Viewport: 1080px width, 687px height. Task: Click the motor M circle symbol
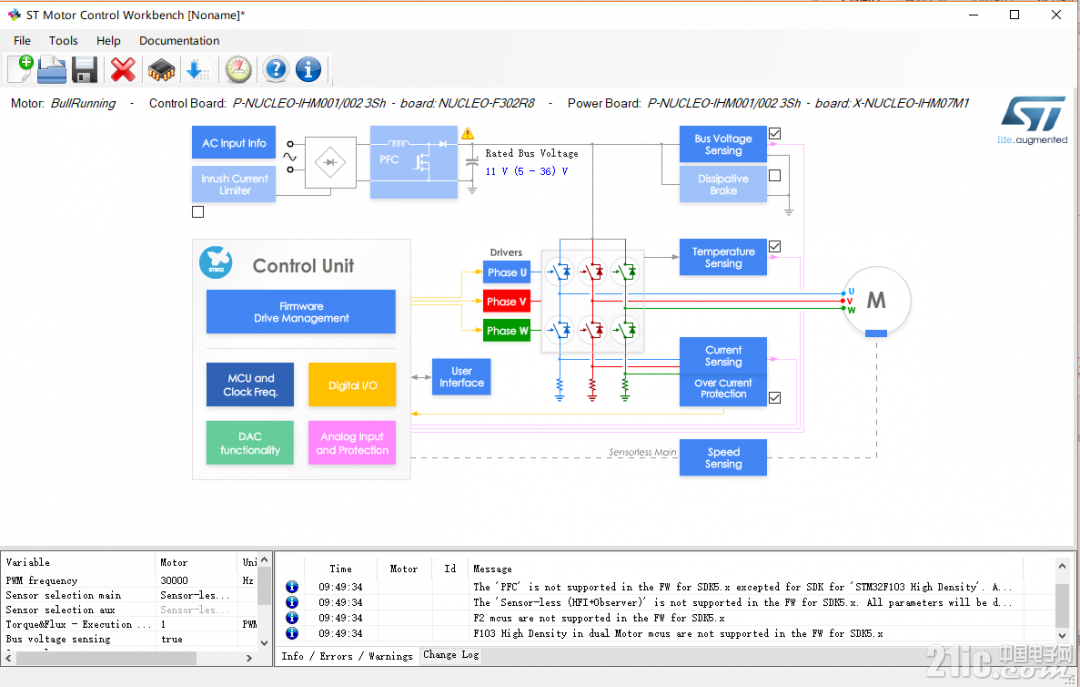876,301
